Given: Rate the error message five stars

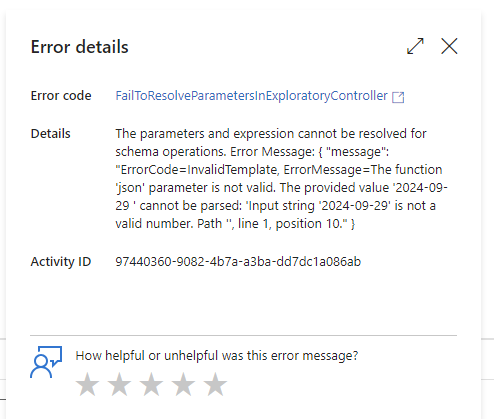Looking at the screenshot, I should [215, 384].
